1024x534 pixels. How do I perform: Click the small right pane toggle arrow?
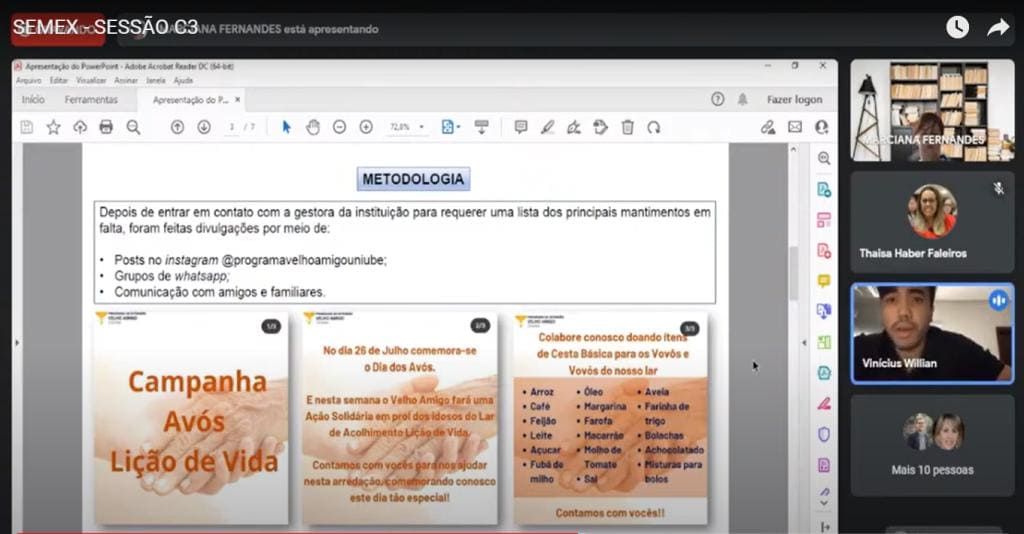click(x=804, y=343)
